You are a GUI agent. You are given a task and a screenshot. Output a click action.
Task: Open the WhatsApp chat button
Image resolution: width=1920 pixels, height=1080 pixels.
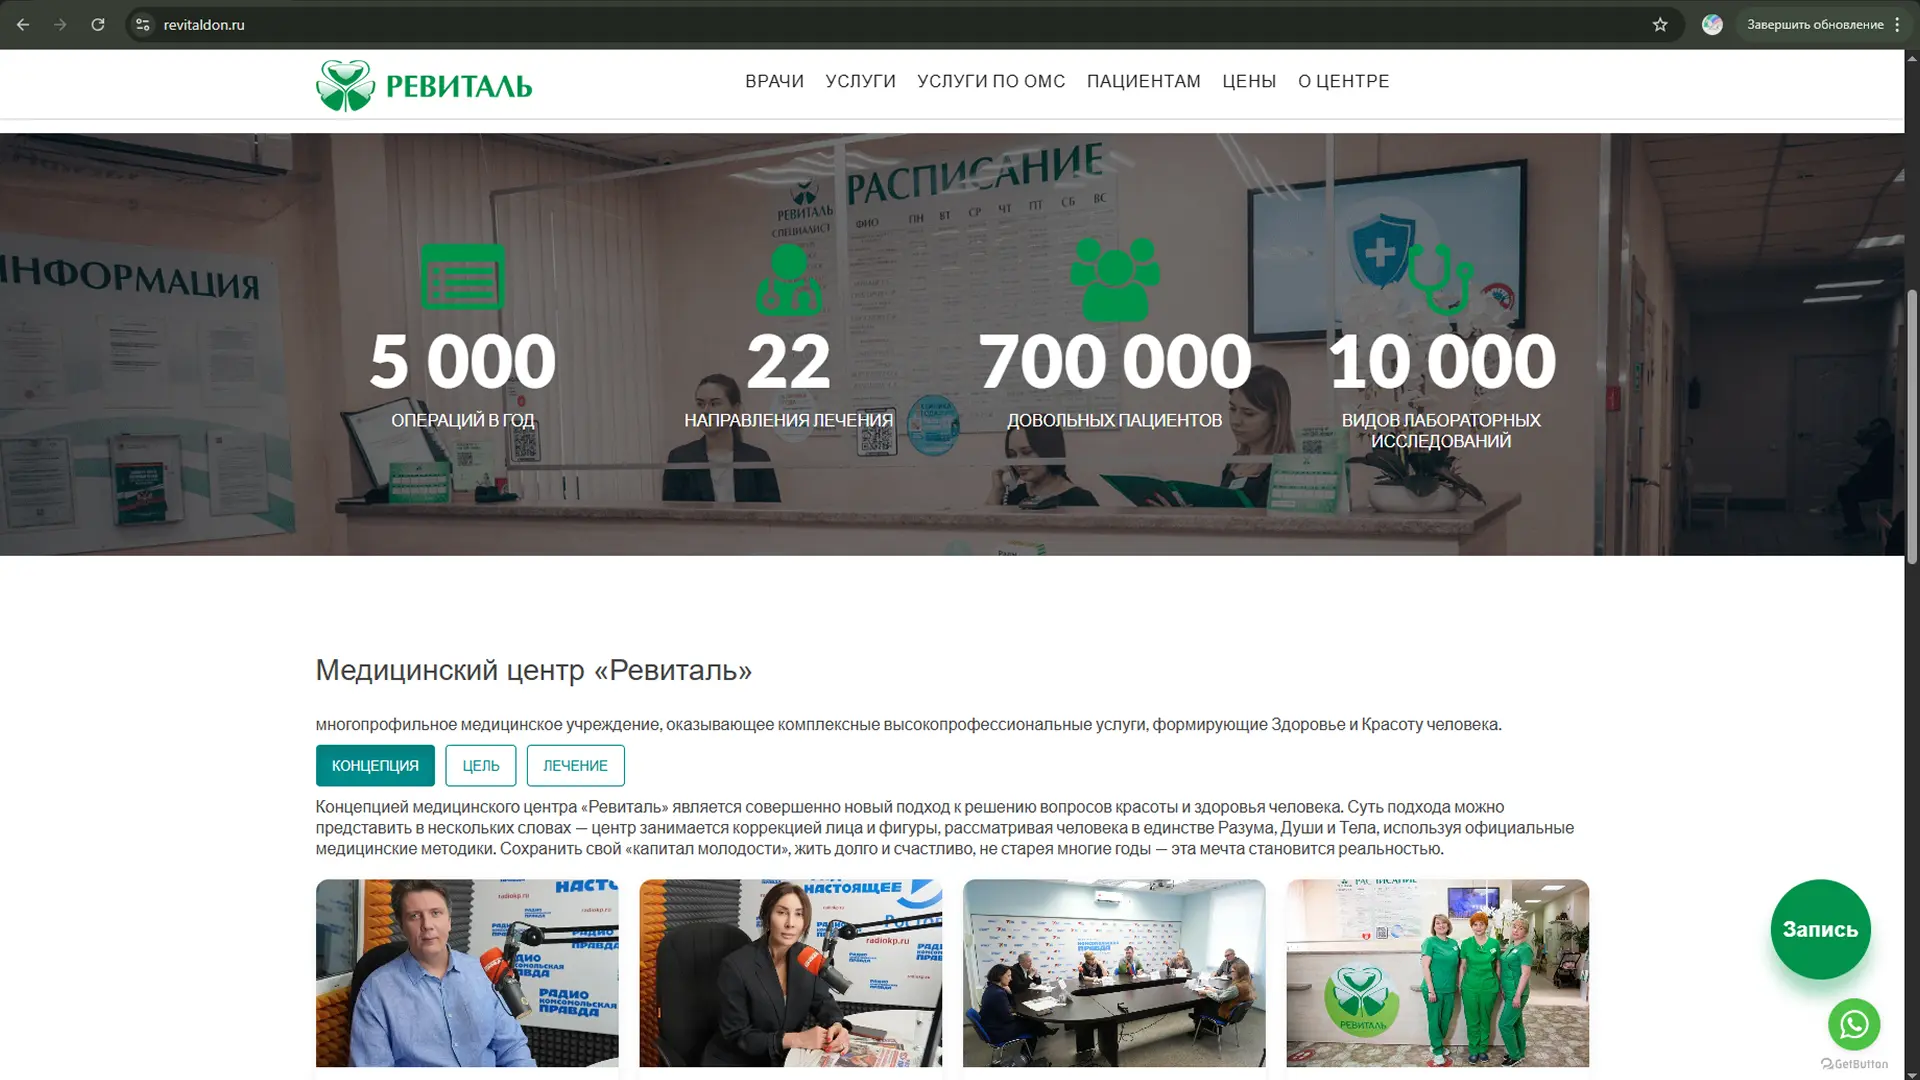[1854, 1024]
